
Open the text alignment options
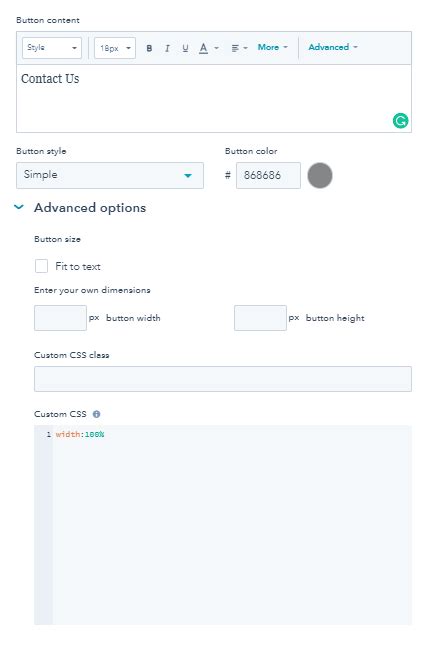tap(239, 48)
